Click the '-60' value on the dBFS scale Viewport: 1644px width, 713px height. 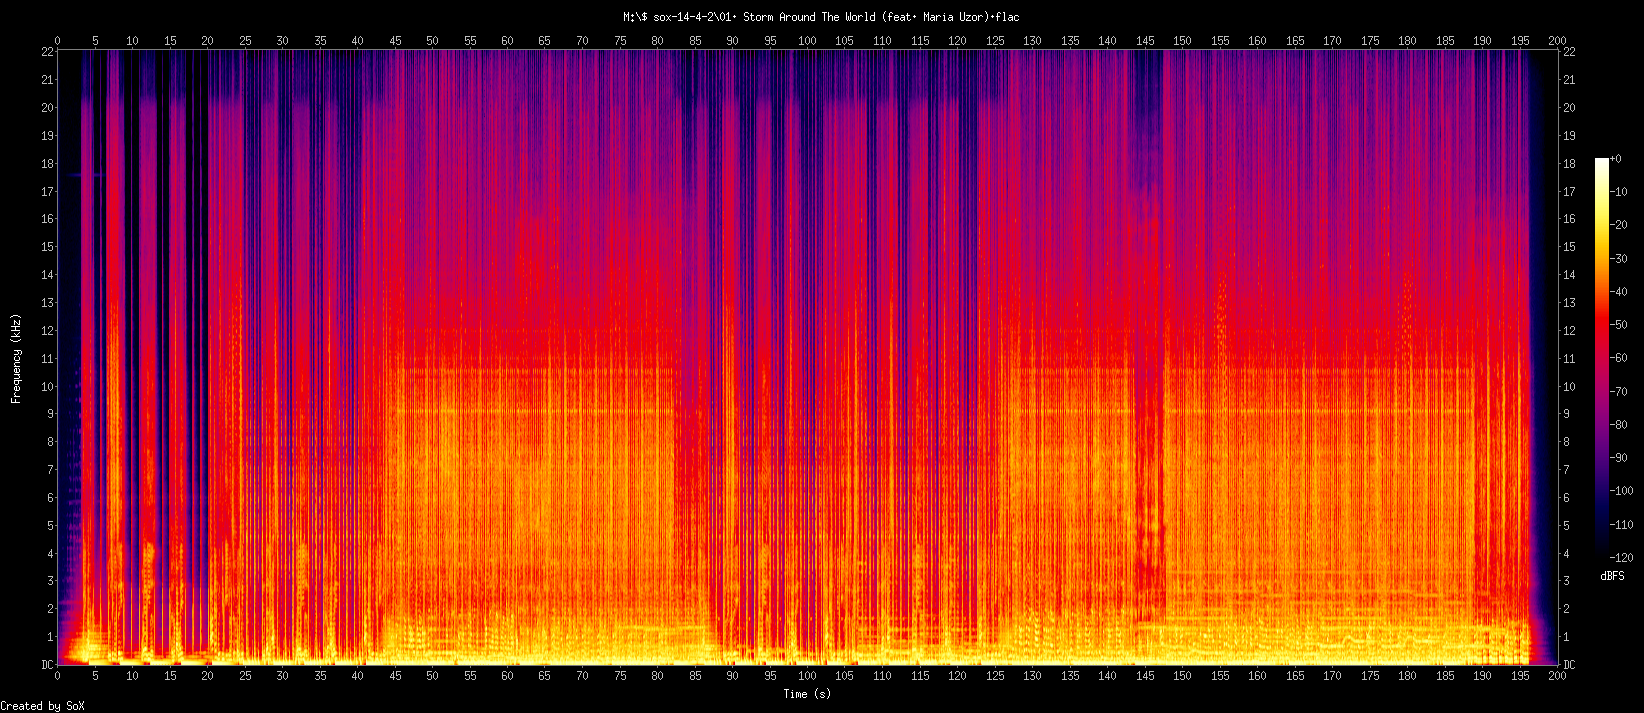tap(1619, 358)
